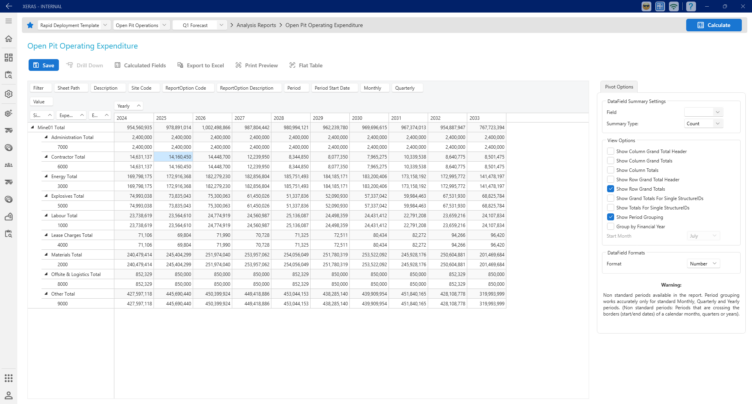Click the ReportOption Code field chip
The image size is (752, 404).
[186, 88]
